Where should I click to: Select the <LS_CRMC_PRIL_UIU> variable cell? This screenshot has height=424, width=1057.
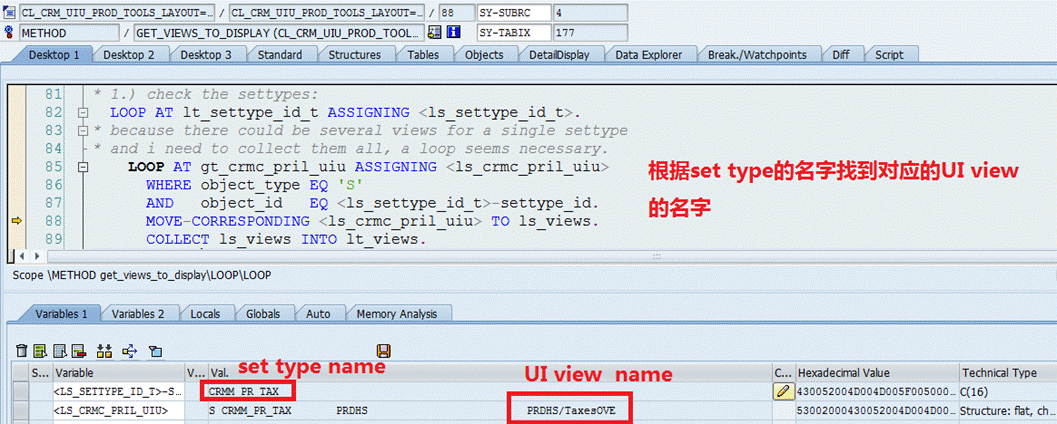[x=118, y=409]
